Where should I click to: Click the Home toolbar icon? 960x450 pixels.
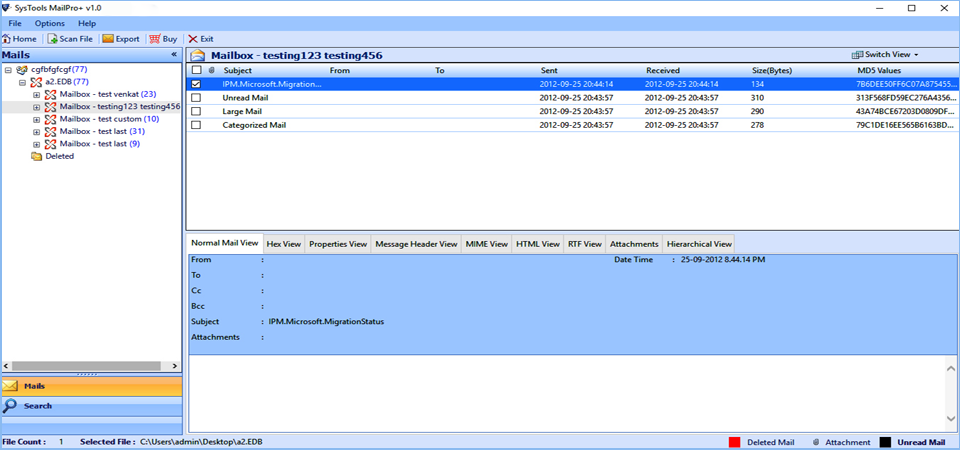6,39
